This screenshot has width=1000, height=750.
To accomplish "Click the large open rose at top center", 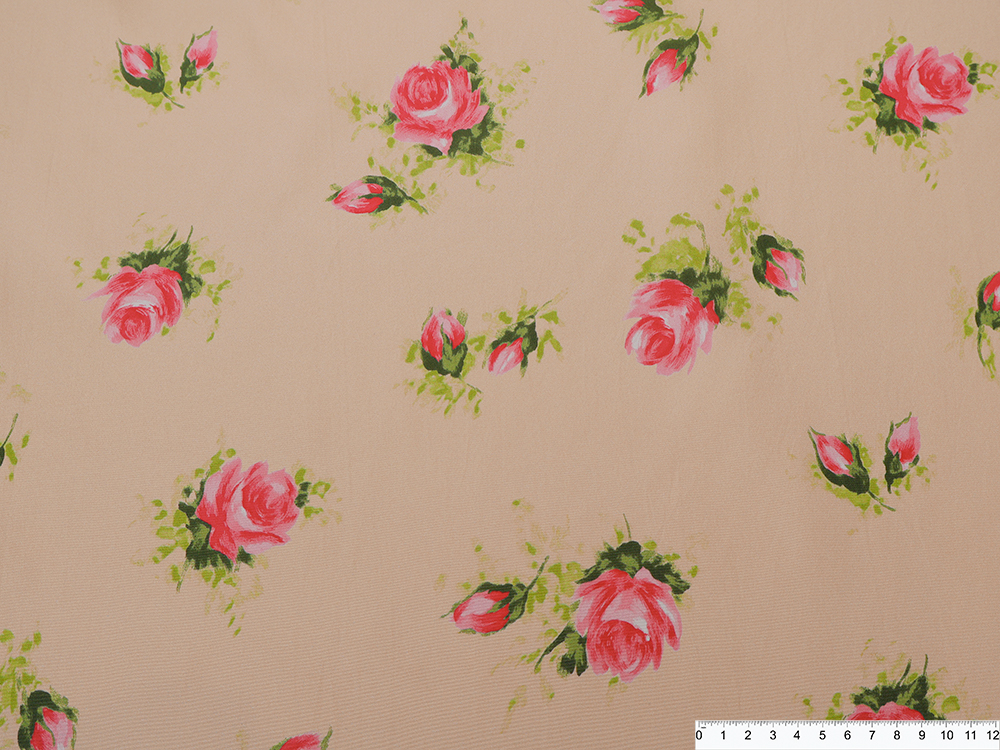I will [436, 103].
